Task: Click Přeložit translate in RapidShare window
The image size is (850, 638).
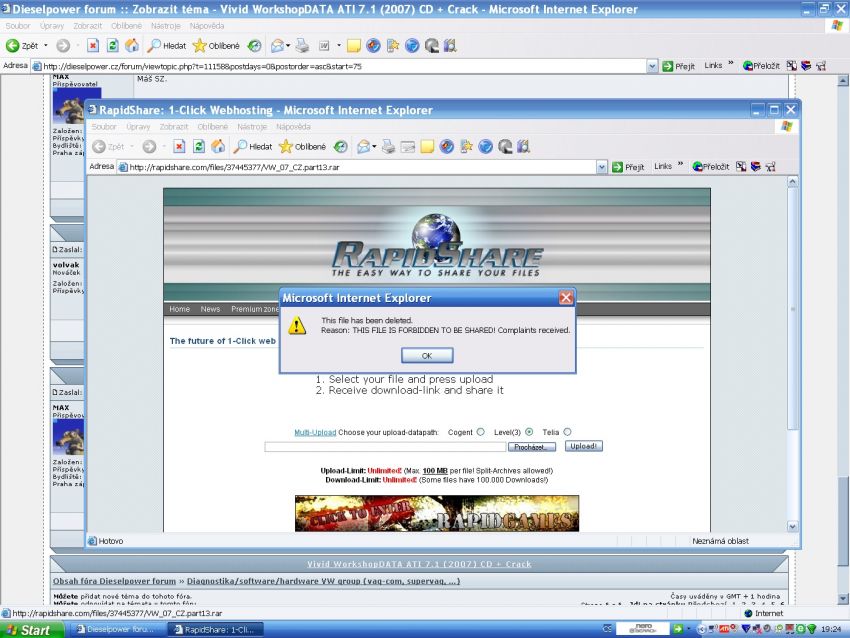Action: tap(711, 167)
